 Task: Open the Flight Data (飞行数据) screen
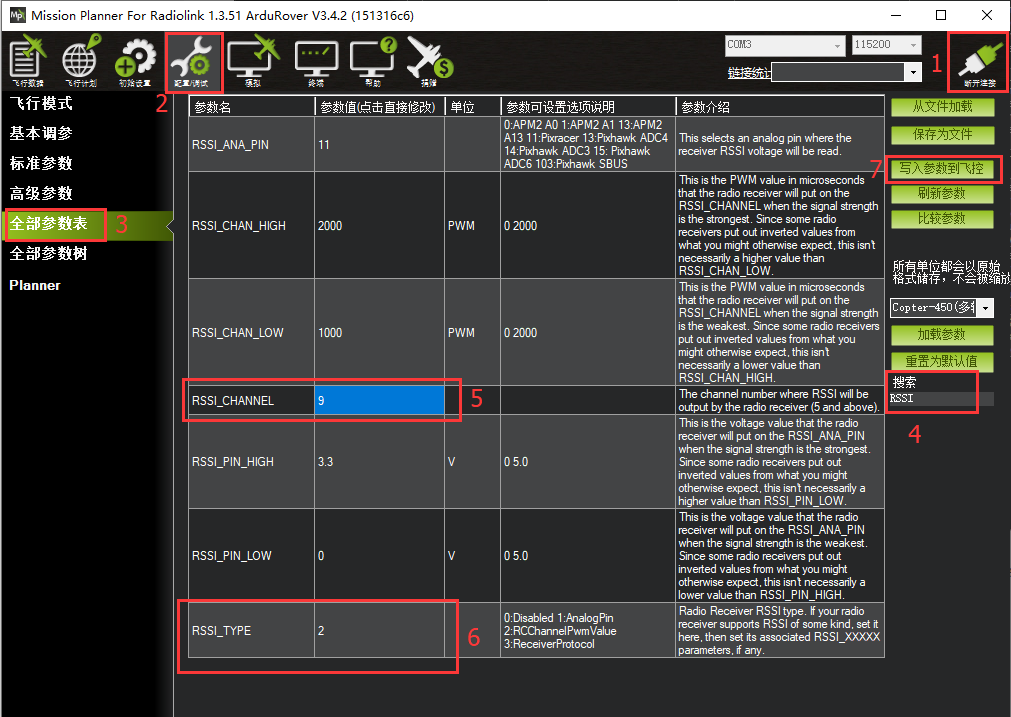pyautogui.click(x=28, y=62)
